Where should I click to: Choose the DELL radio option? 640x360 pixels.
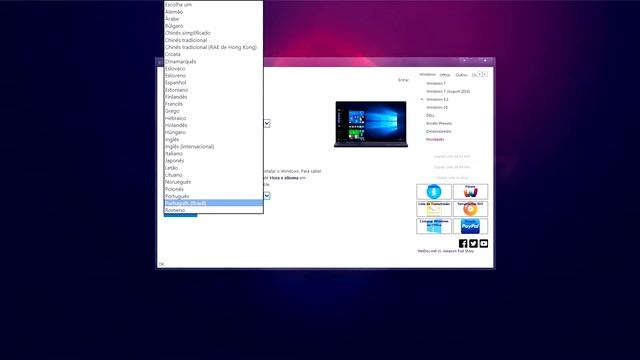(x=430, y=116)
